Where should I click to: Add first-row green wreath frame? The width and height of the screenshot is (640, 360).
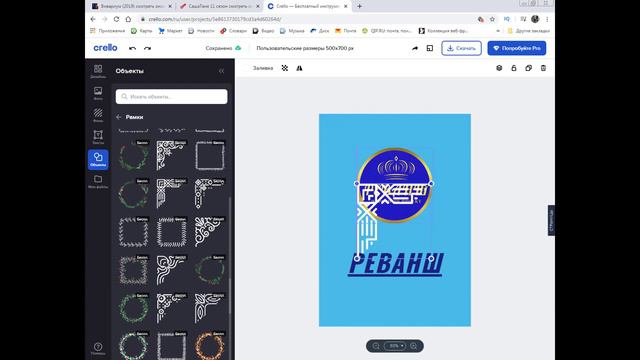click(133, 156)
